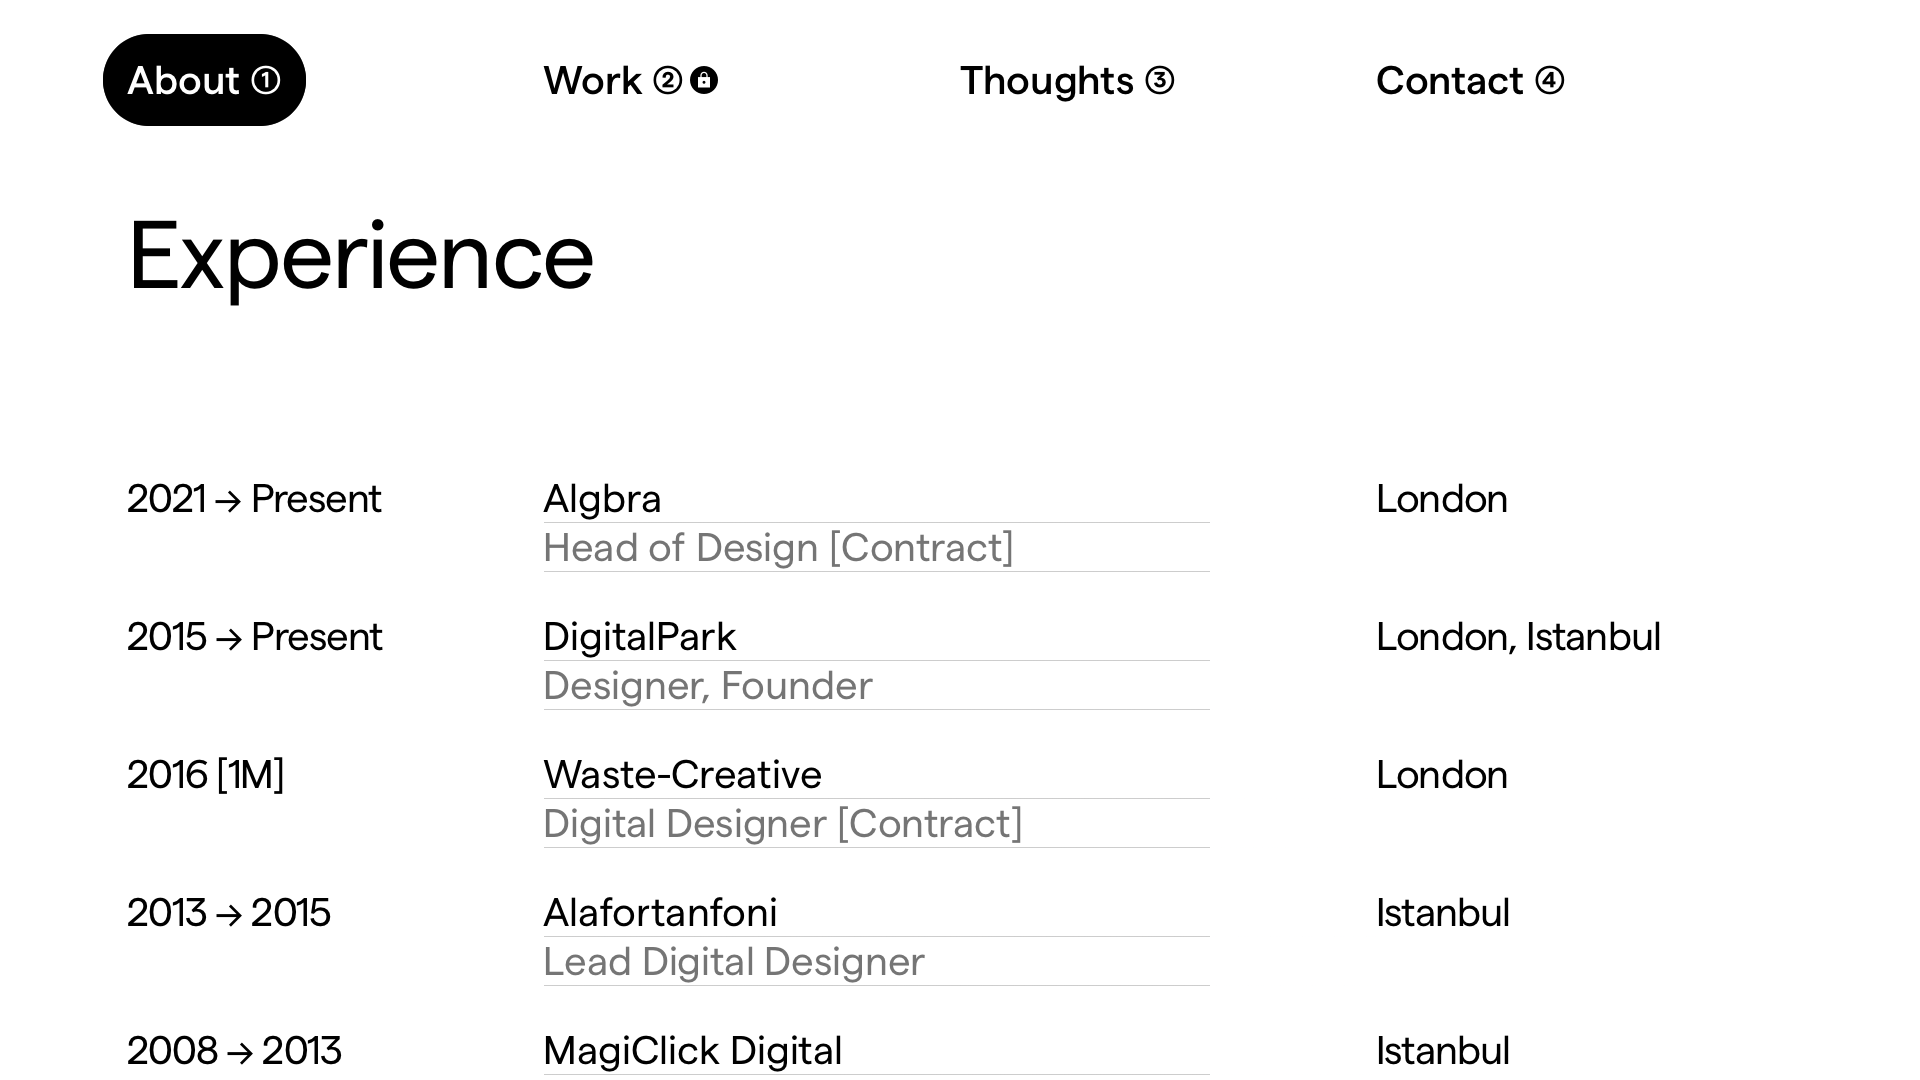Click the circled 2 icon beside Work

click(x=667, y=80)
